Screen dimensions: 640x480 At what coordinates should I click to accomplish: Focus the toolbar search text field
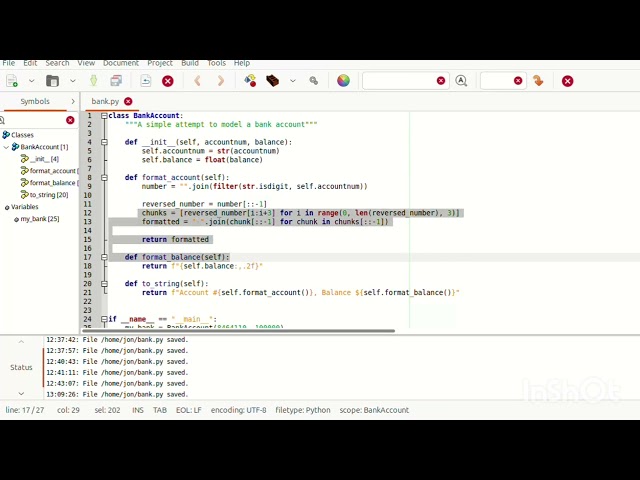pos(399,81)
